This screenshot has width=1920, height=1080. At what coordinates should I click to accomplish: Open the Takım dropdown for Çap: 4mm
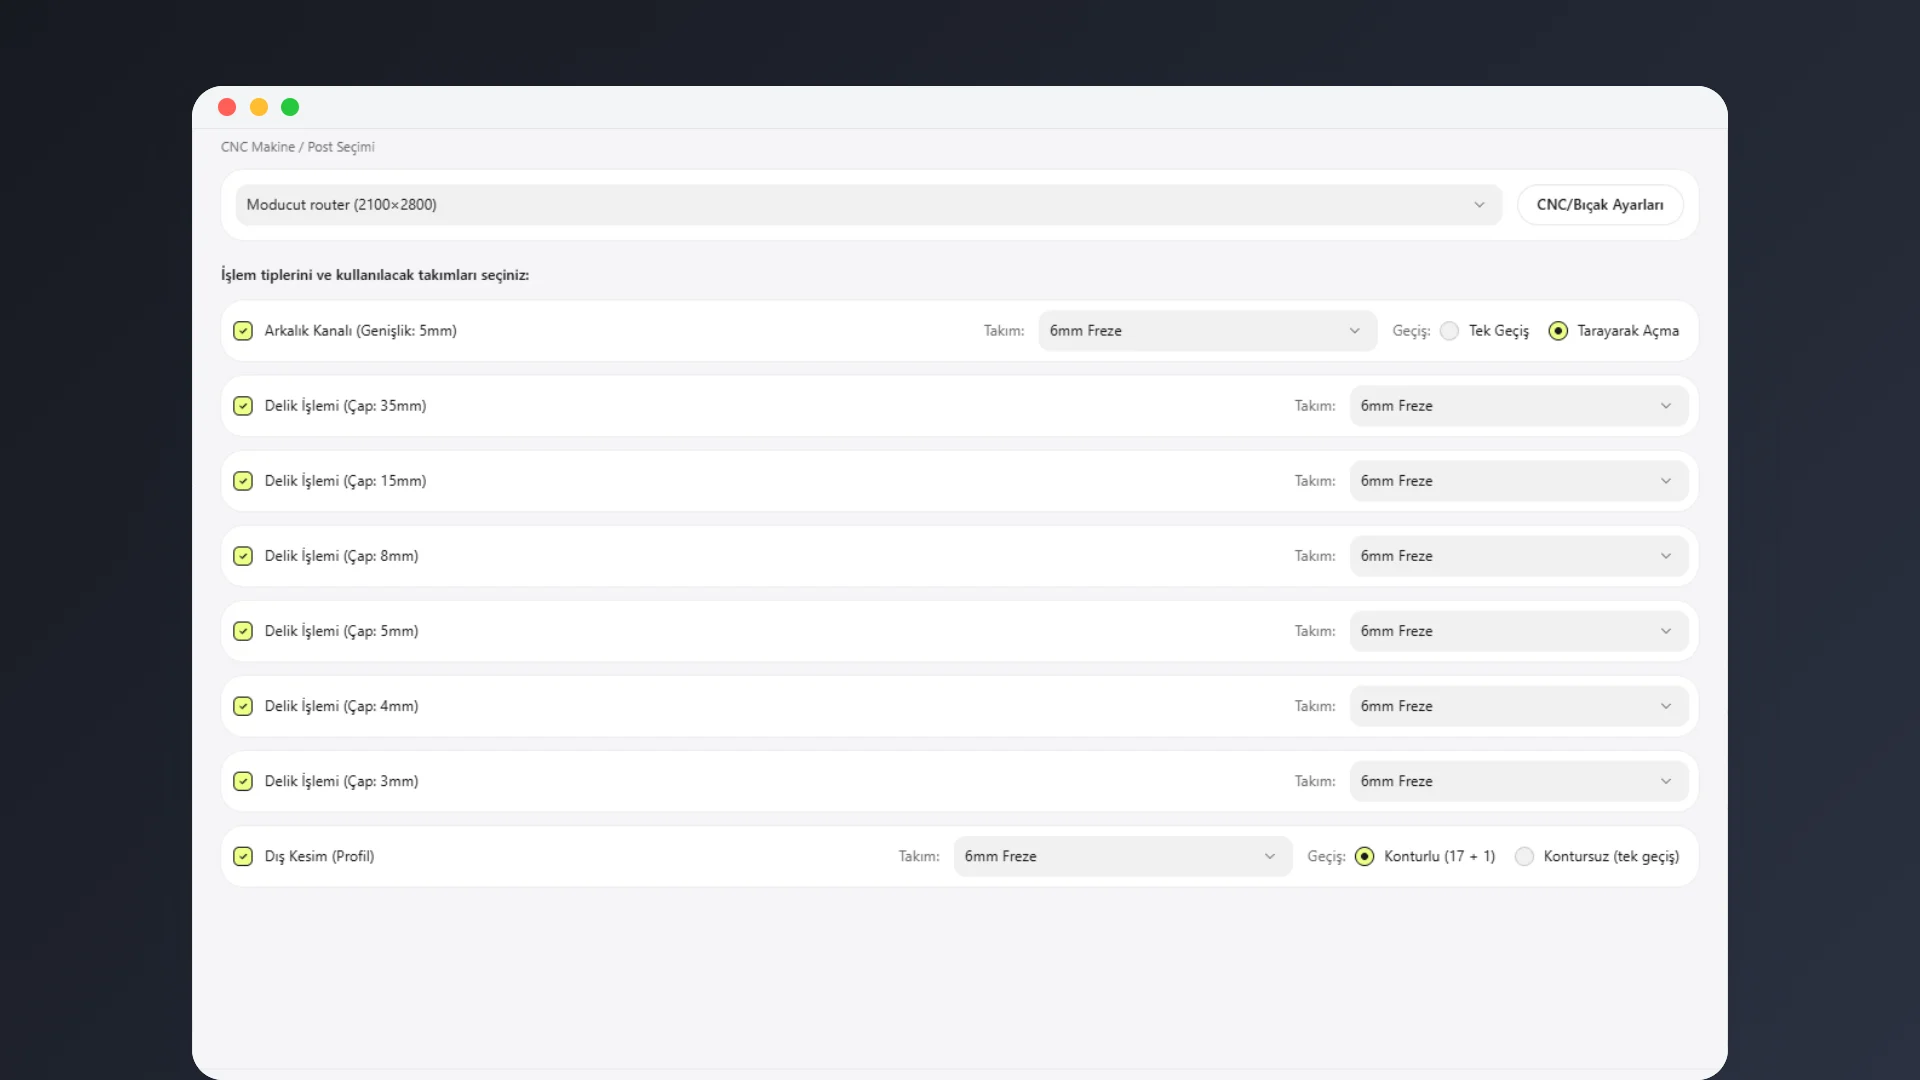(1519, 706)
